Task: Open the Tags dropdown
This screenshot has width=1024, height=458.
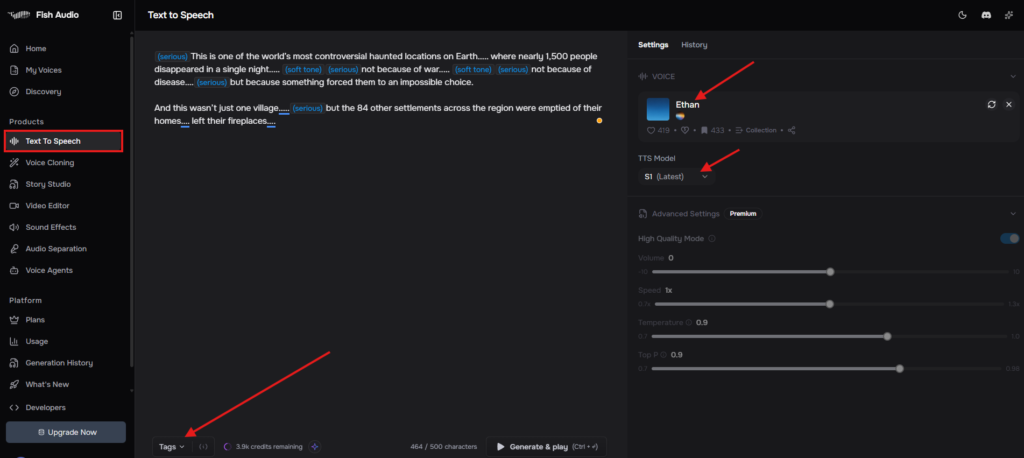Action: coord(171,446)
